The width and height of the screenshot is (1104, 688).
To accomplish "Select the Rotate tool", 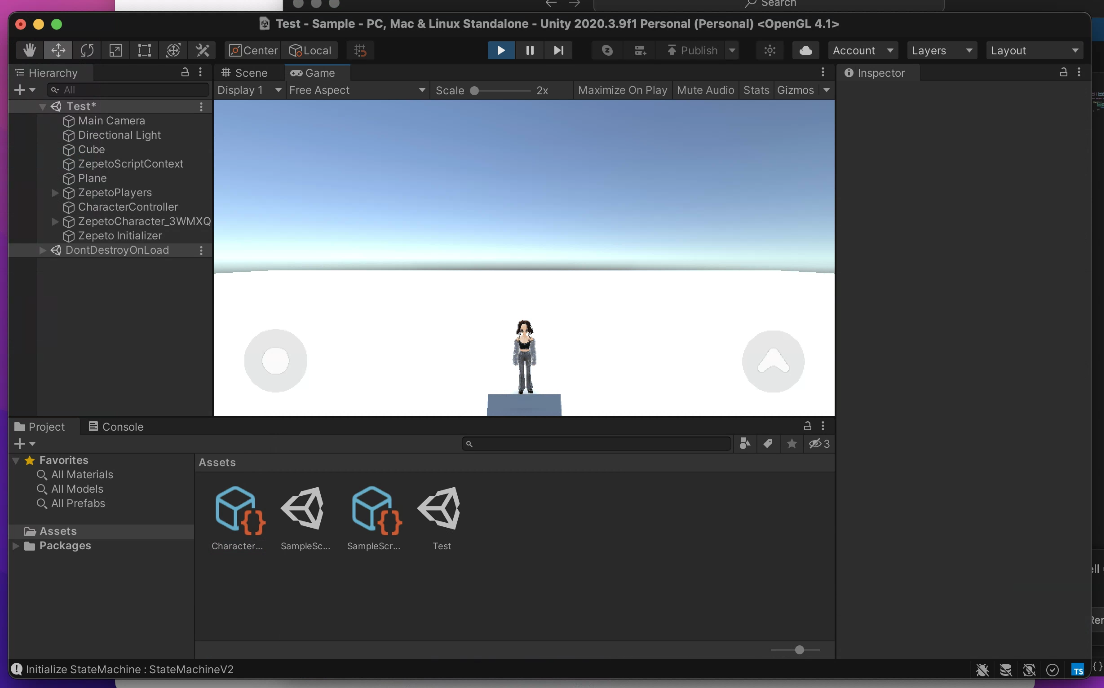I will pyautogui.click(x=87, y=49).
